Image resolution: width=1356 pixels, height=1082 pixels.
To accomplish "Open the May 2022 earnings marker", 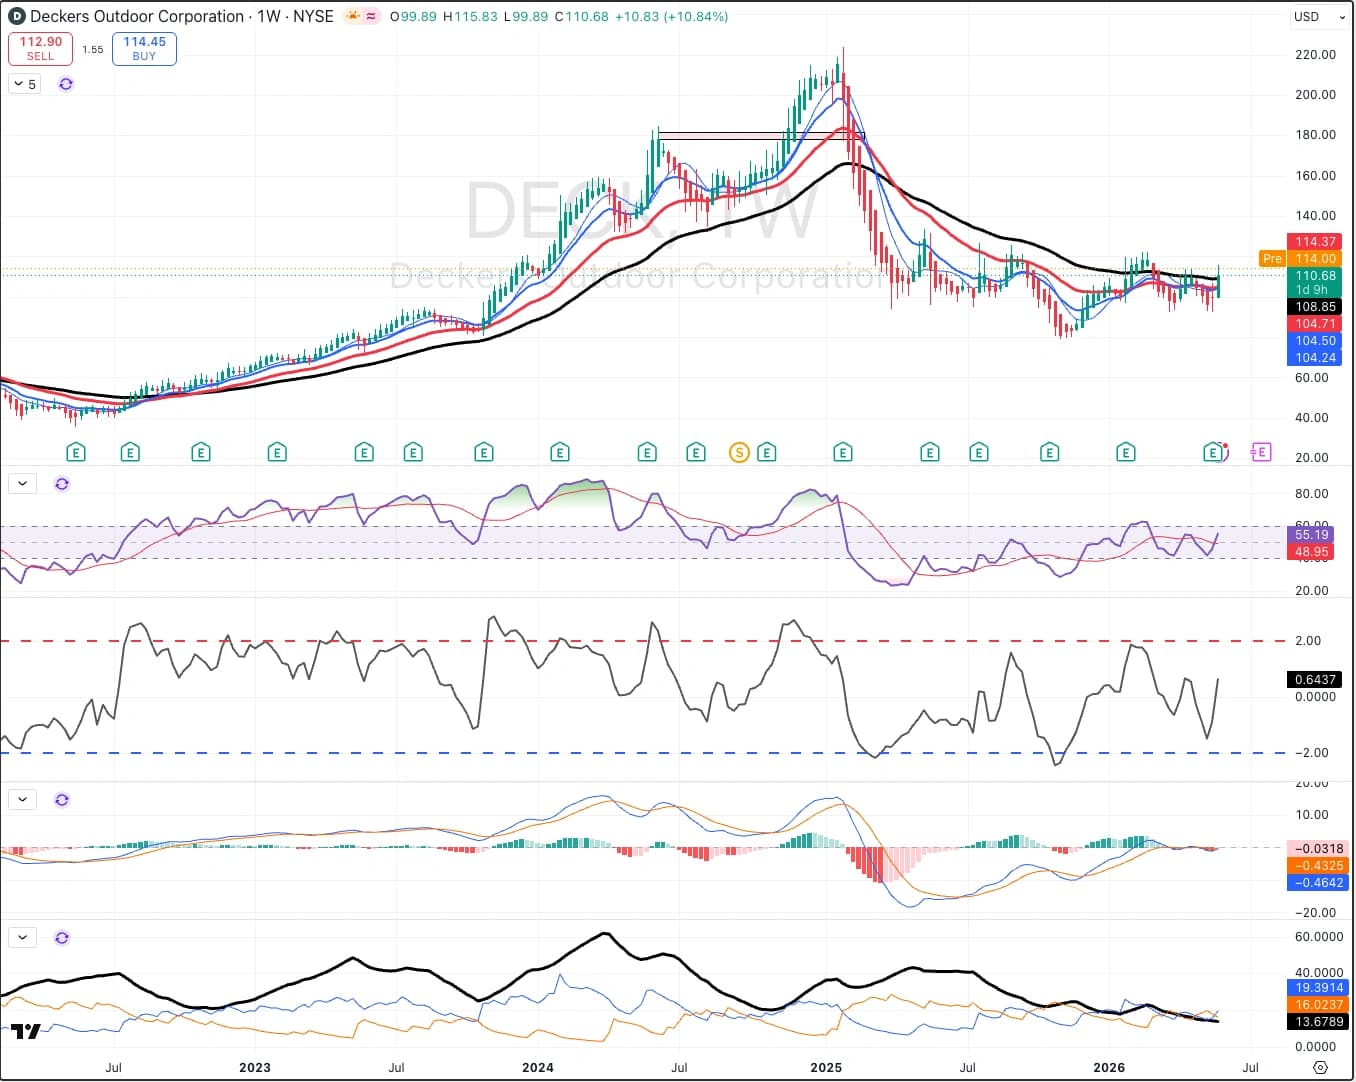I will click(x=75, y=453).
